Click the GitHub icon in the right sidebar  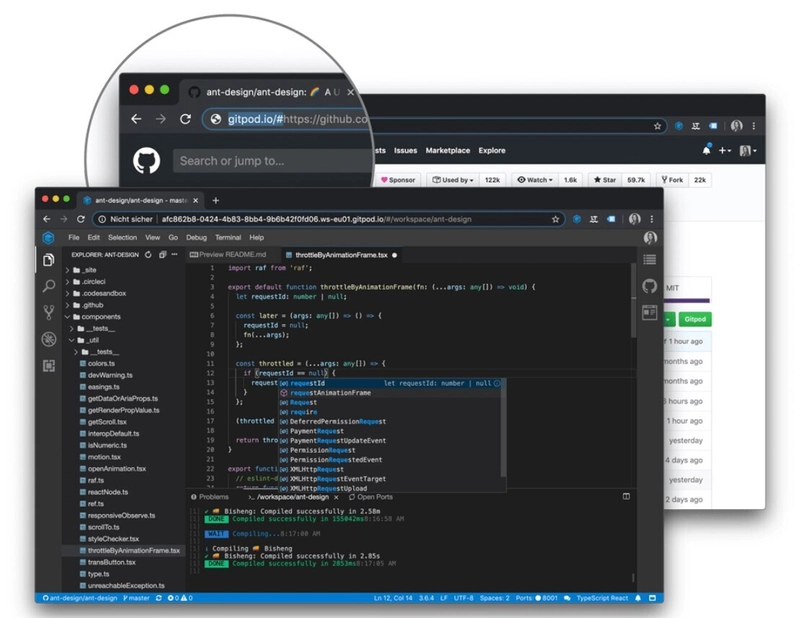[x=649, y=286]
